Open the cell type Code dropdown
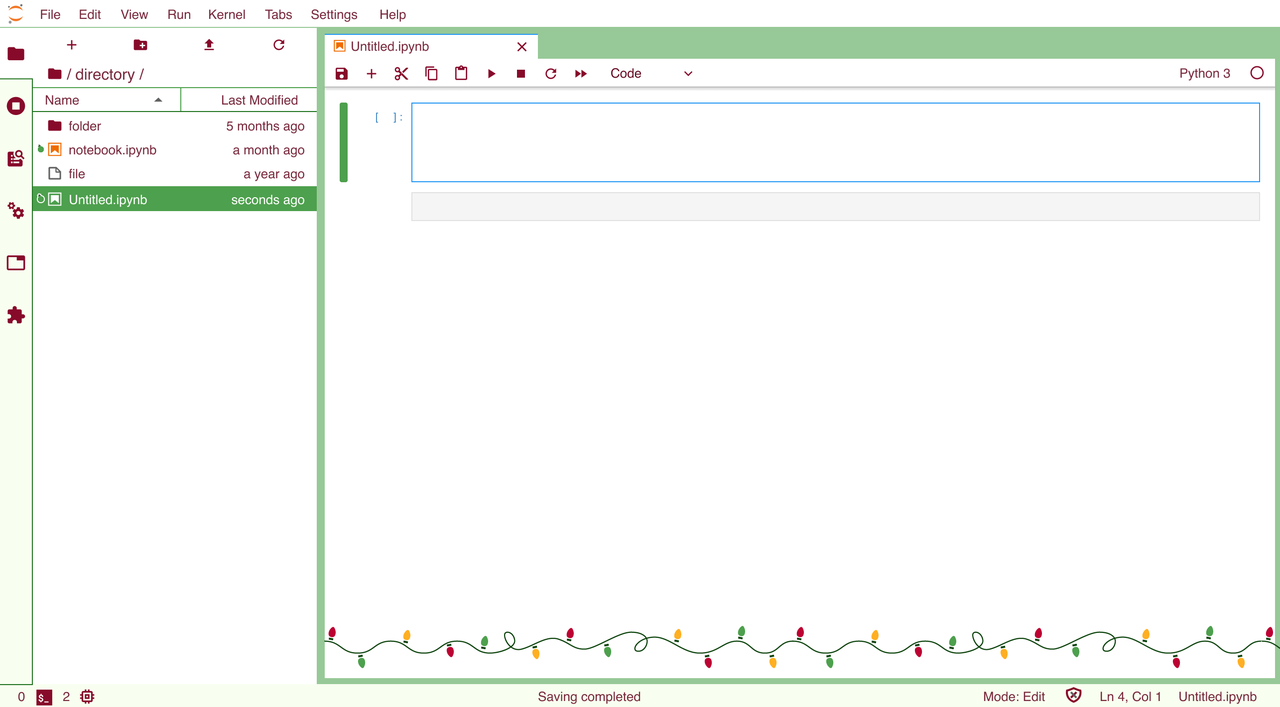This screenshot has width=1280, height=707. click(x=651, y=74)
